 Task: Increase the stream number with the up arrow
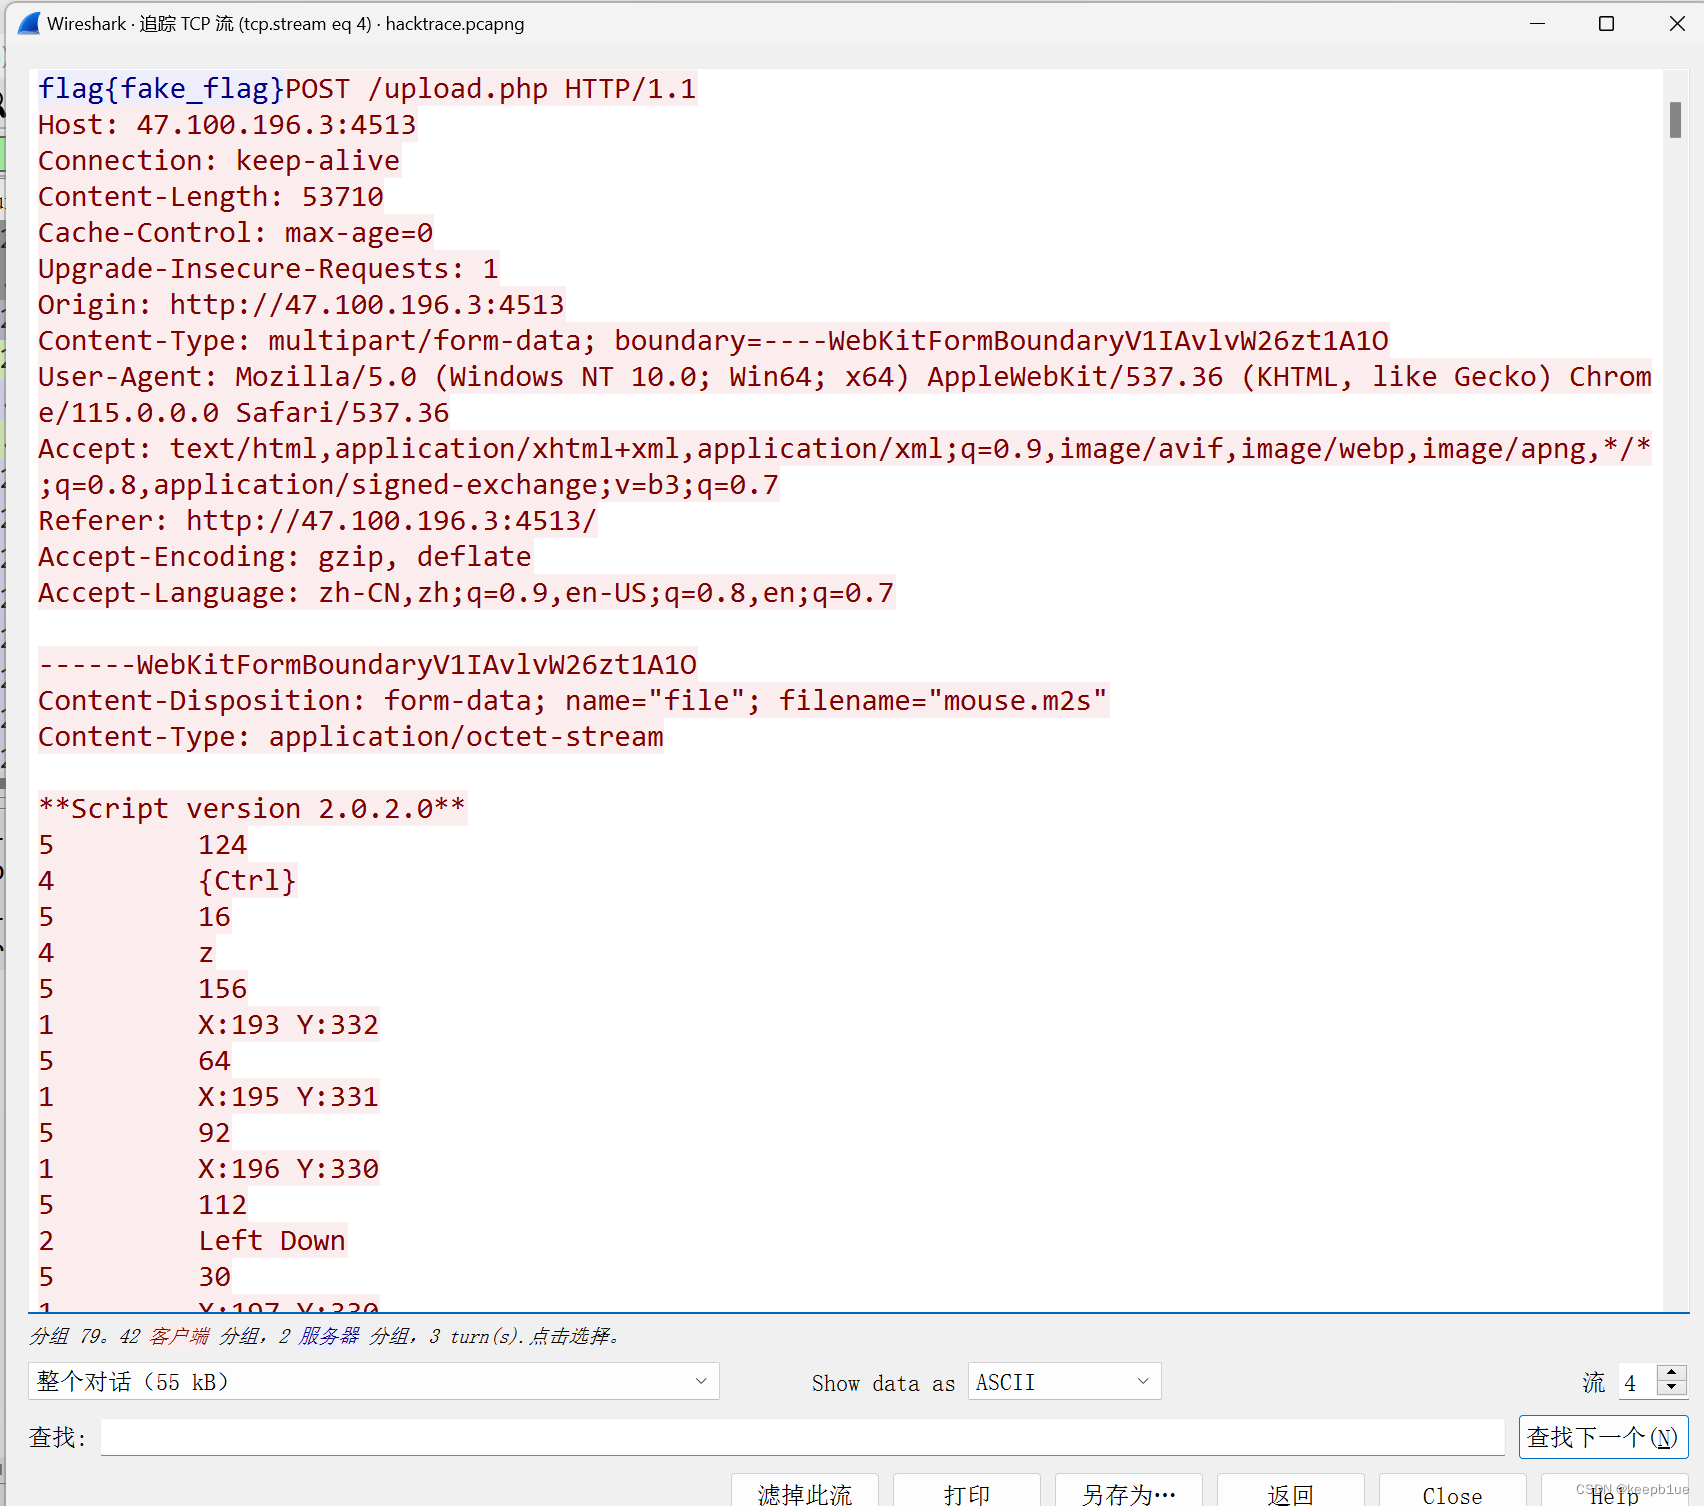1672,1373
